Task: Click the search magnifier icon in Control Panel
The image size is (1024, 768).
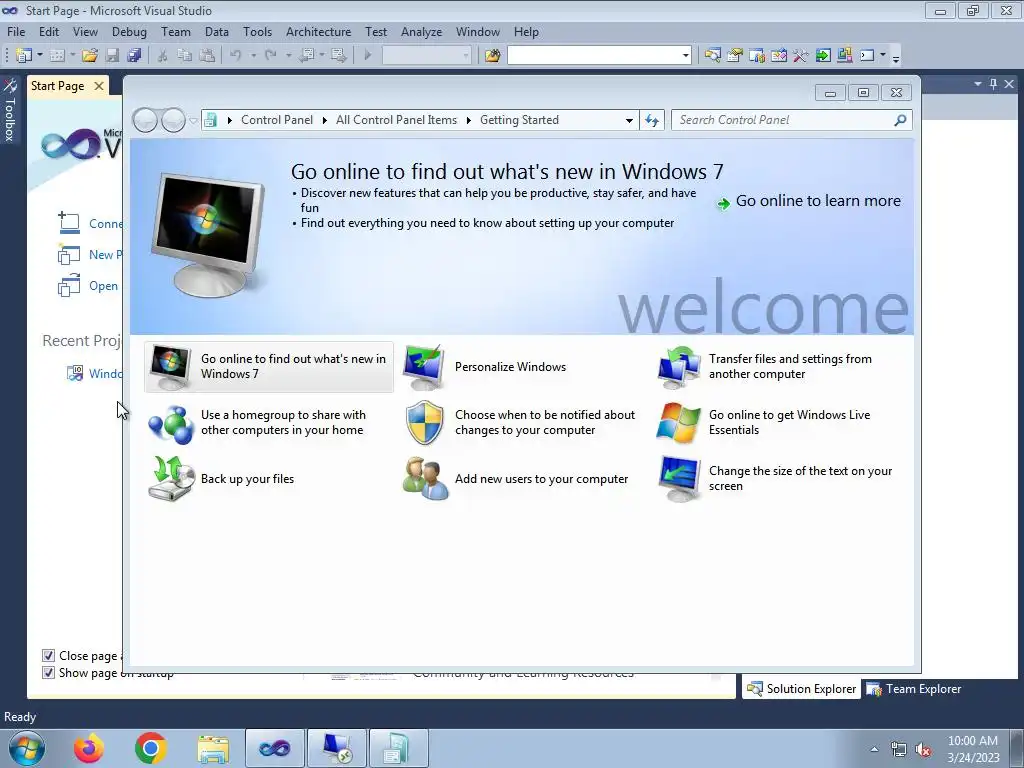Action: 900,120
